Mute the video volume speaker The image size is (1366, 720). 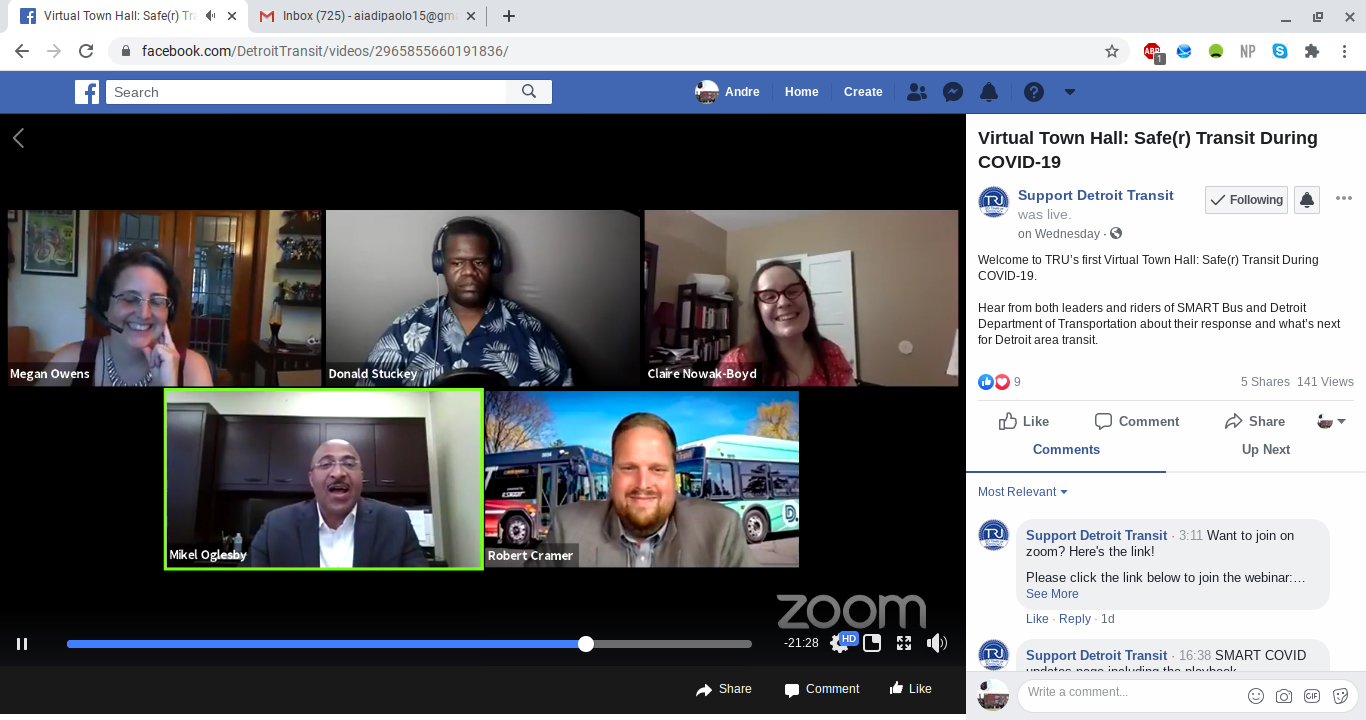tap(936, 644)
